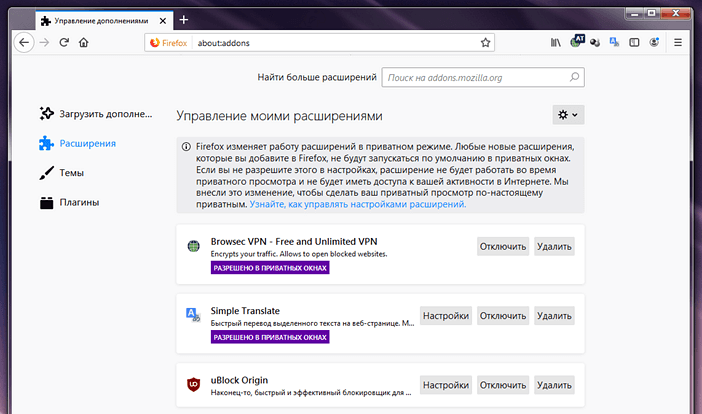Click Simple Translate's РАЗРЕШЕНО В ПРИВАТНЫХ ОКНАХ badge
The height and width of the screenshot is (414, 702).
coord(270,337)
